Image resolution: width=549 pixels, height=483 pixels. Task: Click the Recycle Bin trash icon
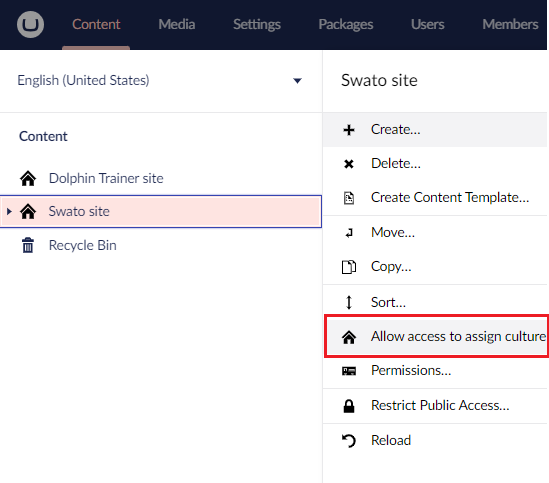coord(28,245)
